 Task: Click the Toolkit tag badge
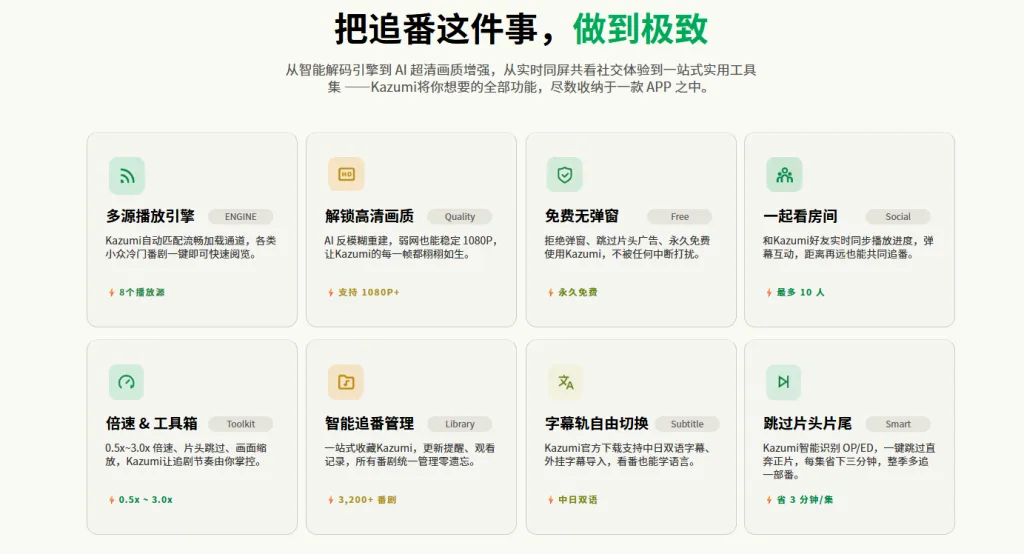click(x=240, y=424)
